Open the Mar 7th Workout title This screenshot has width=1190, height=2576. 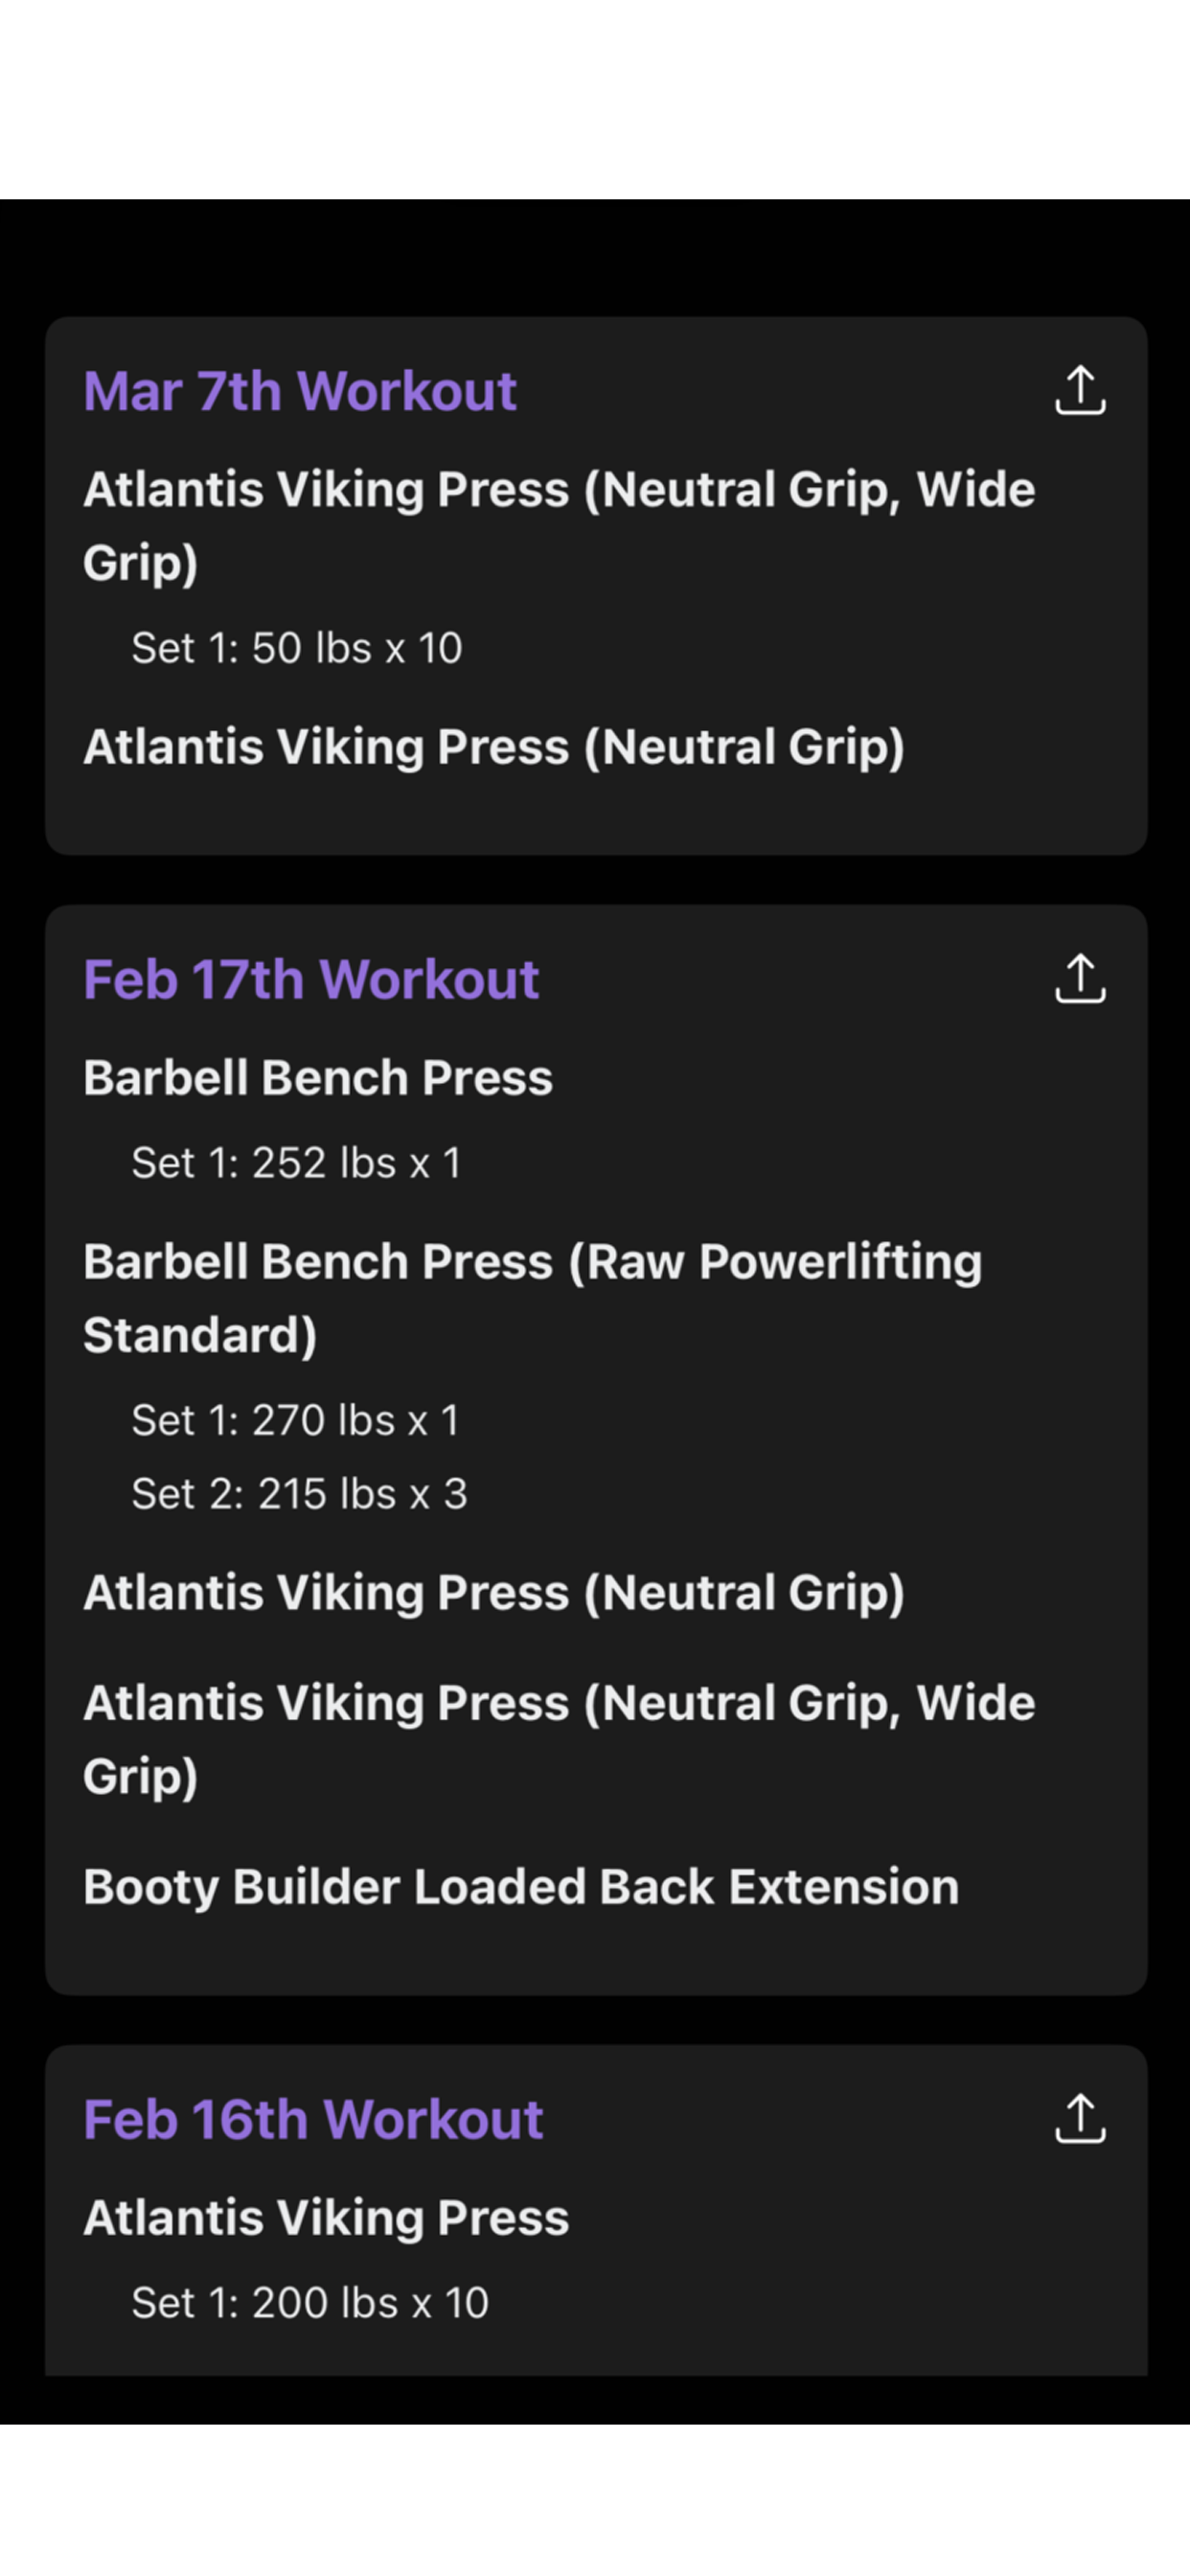[x=300, y=390]
